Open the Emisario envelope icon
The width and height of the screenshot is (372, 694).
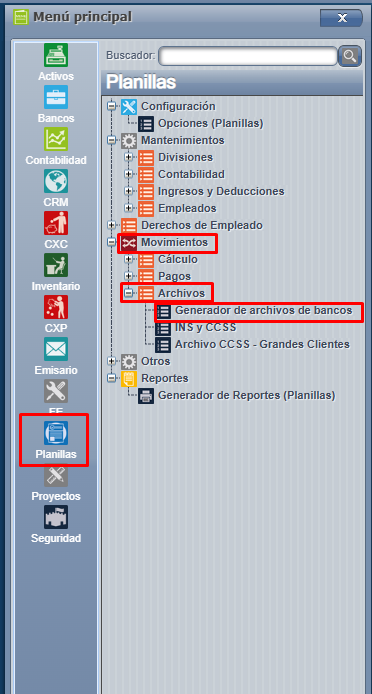click(56, 349)
